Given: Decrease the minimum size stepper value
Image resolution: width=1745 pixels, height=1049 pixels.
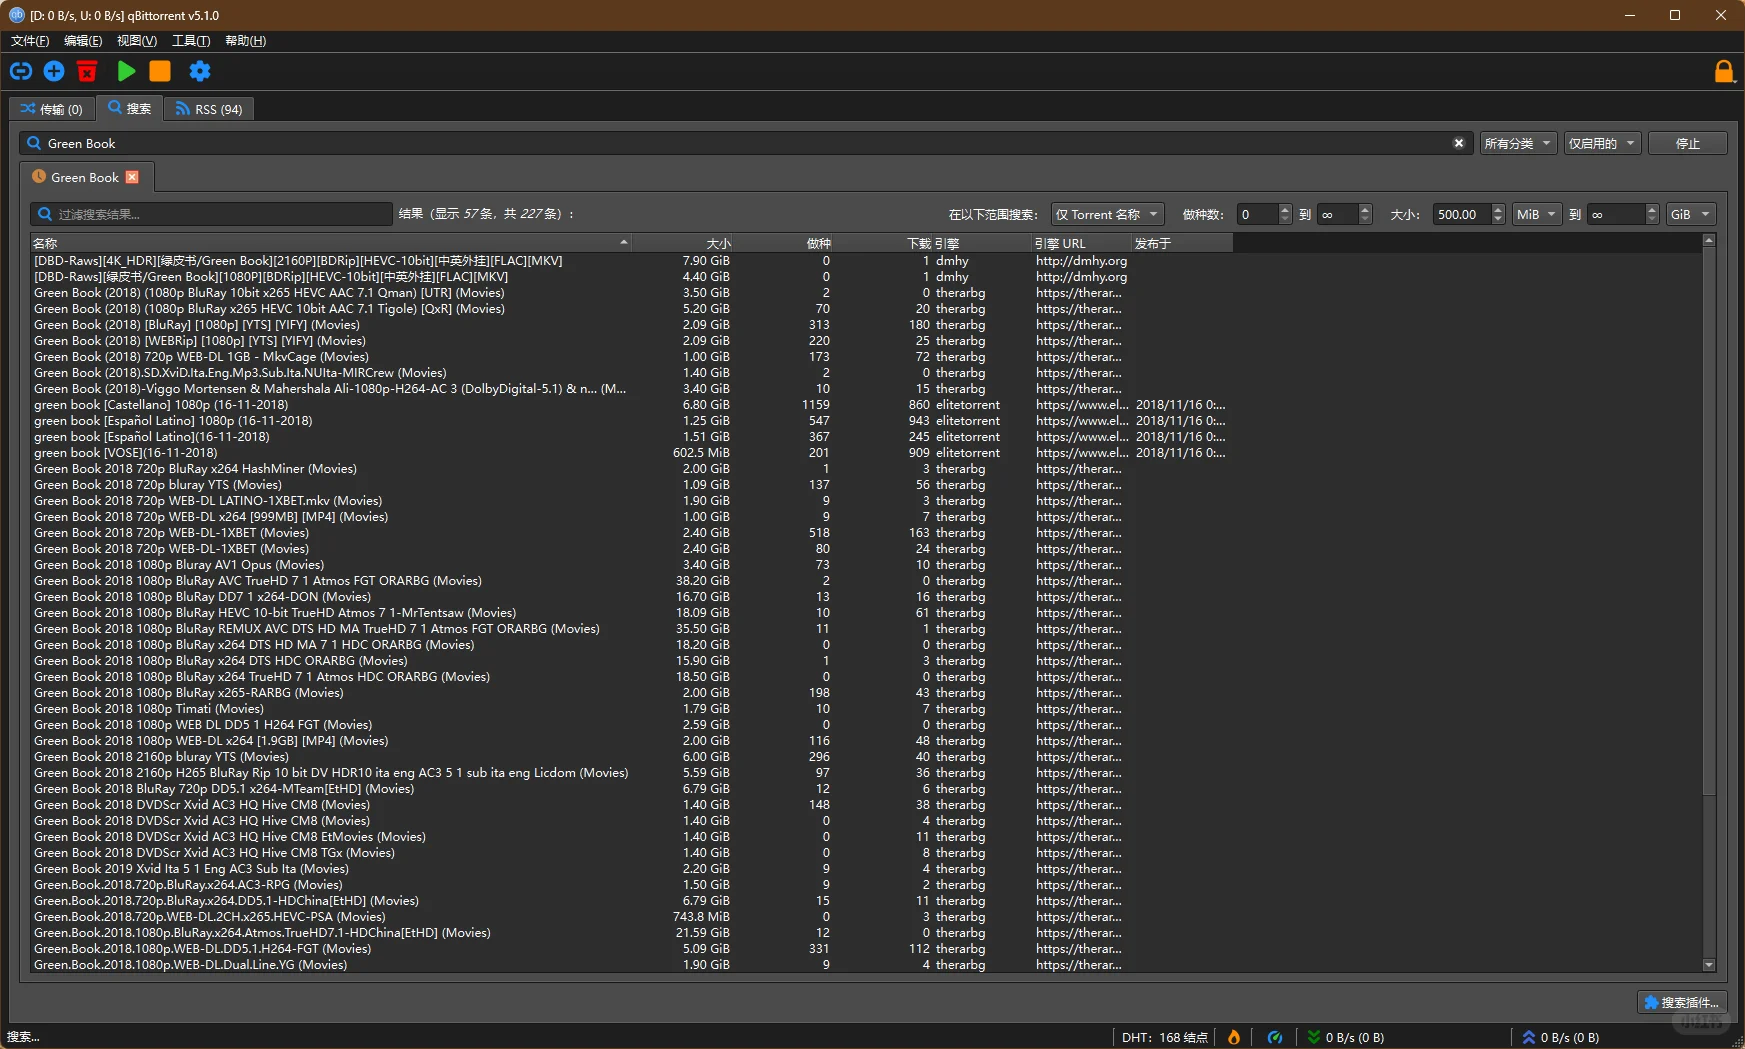Looking at the screenshot, I should pyautogui.click(x=1498, y=219).
